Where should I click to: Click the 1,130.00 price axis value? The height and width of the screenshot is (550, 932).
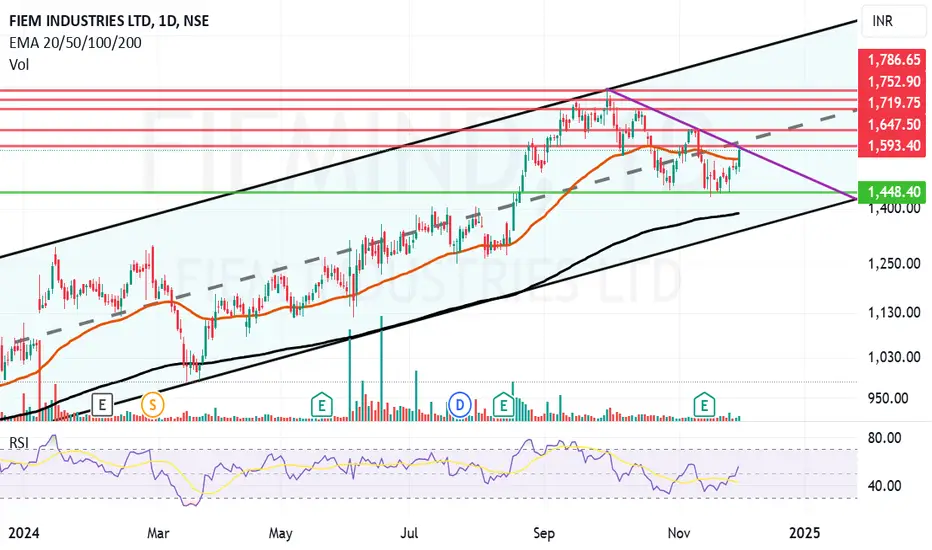[893, 312]
